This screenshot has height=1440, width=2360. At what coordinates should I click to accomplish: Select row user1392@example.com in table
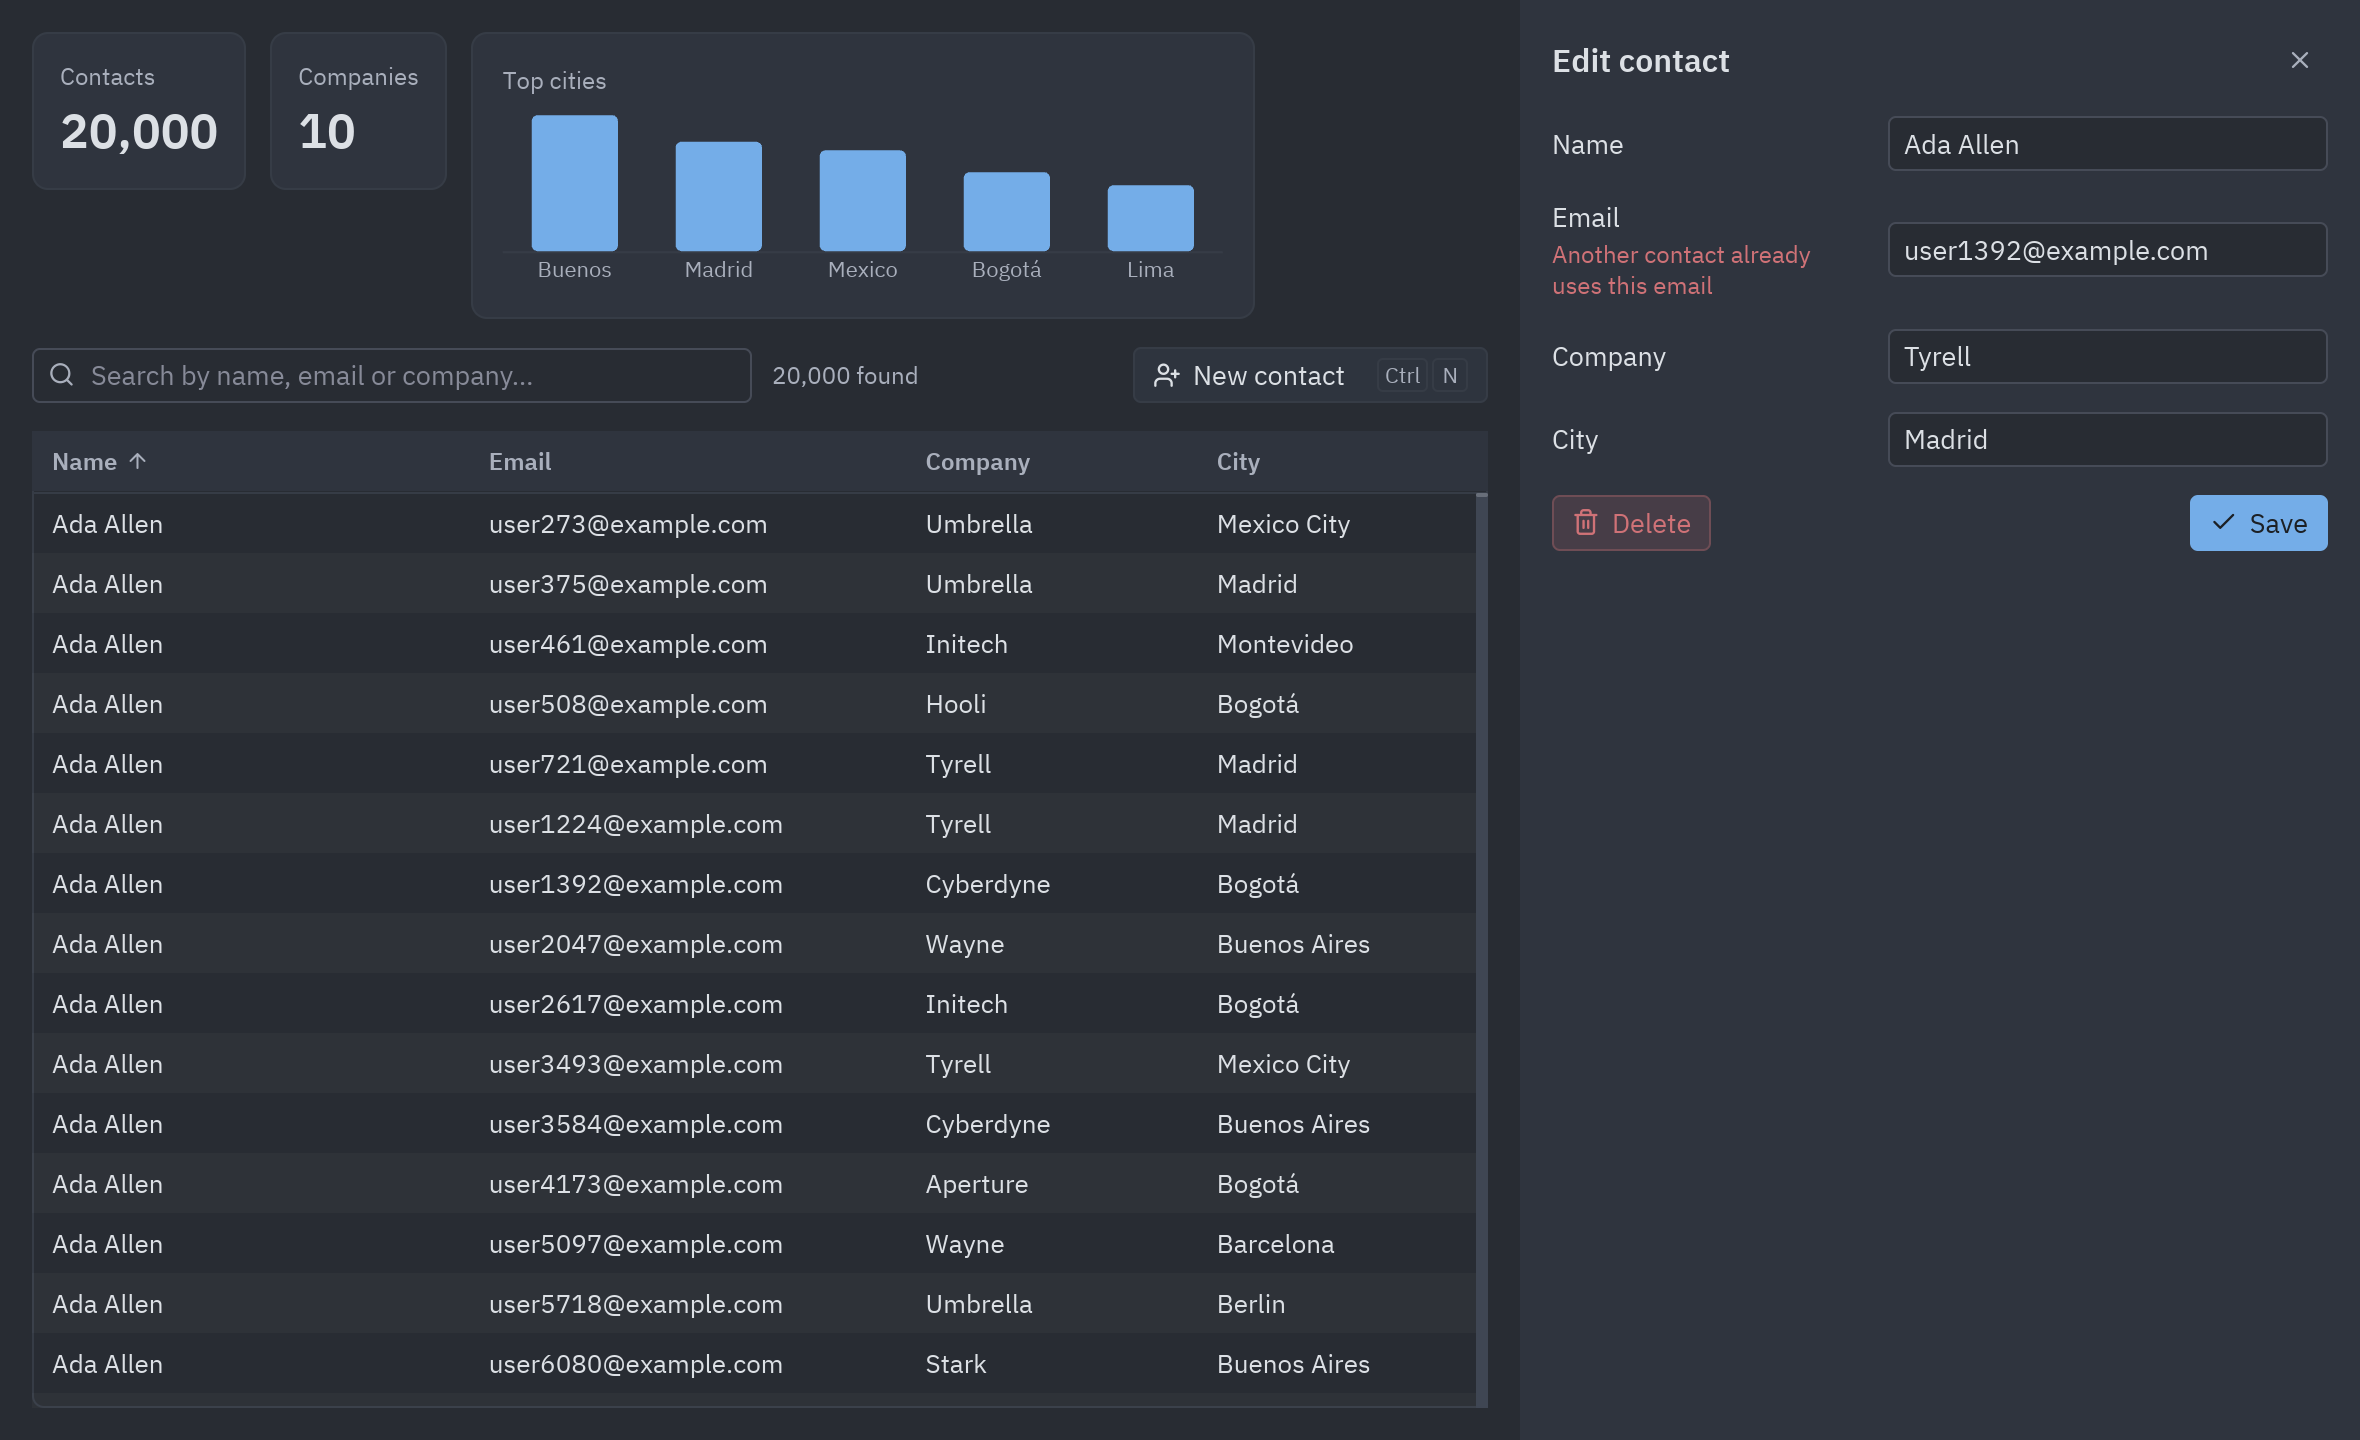pyautogui.click(x=755, y=883)
